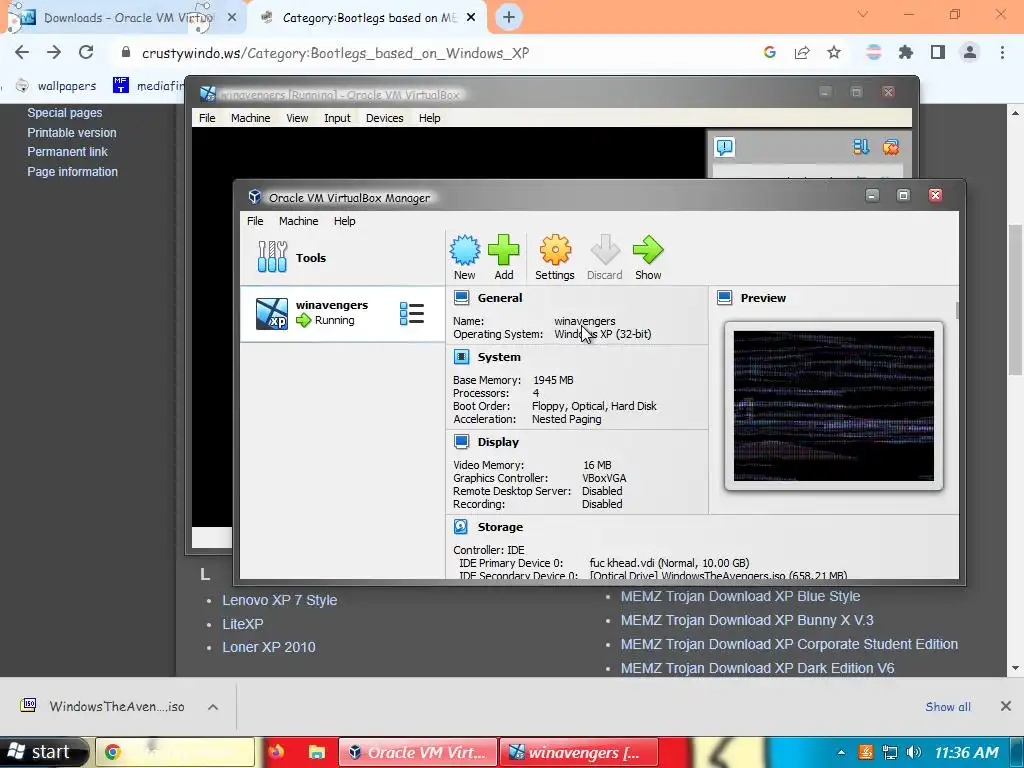Click Show all downloads link
This screenshot has width=1024, height=768.
pyautogui.click(x=948, y=707)
